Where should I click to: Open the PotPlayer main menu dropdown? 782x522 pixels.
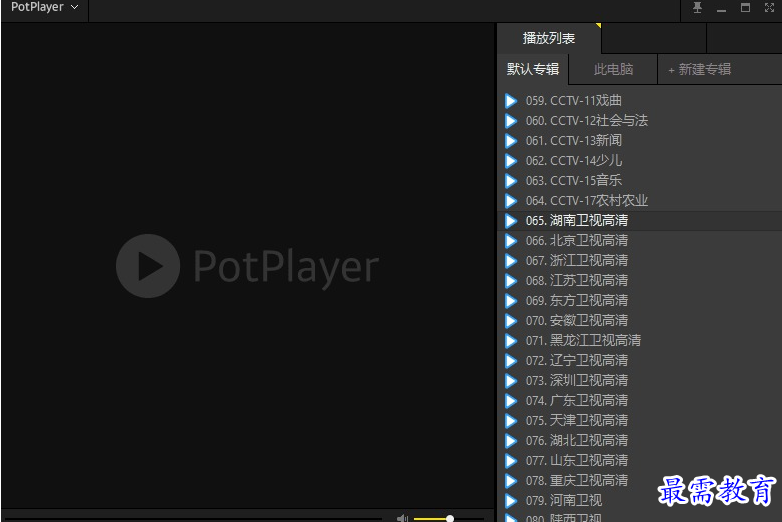tap(44, 7)
